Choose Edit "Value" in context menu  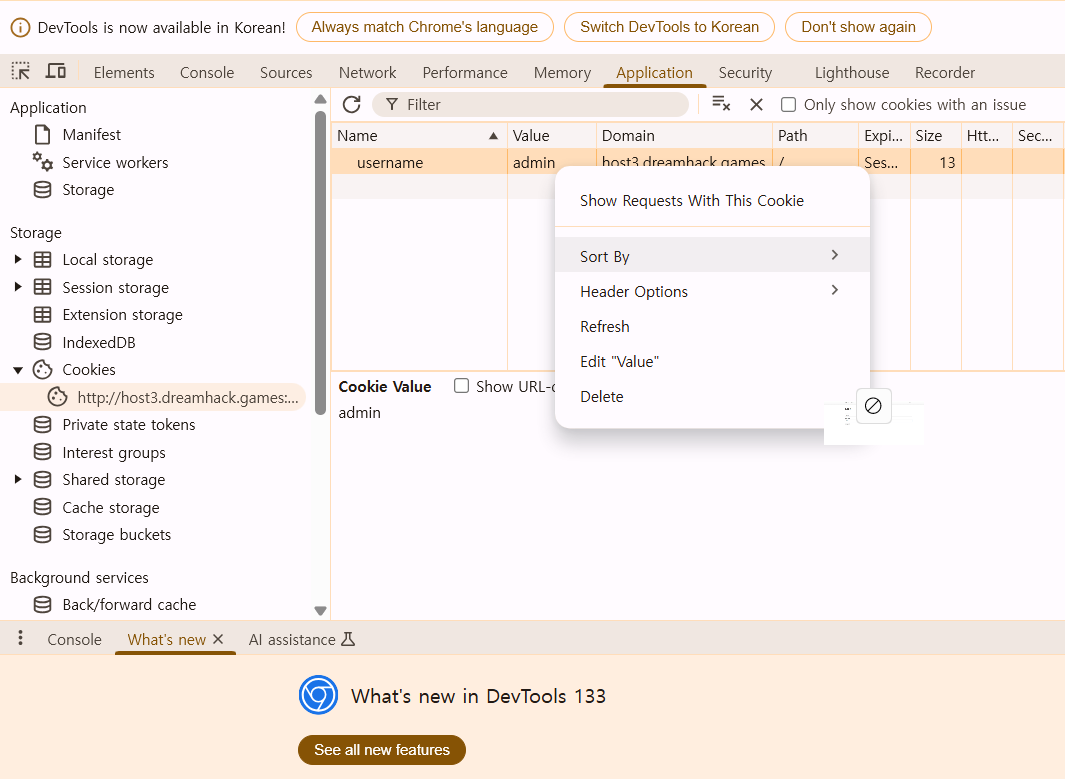(712, 361)
